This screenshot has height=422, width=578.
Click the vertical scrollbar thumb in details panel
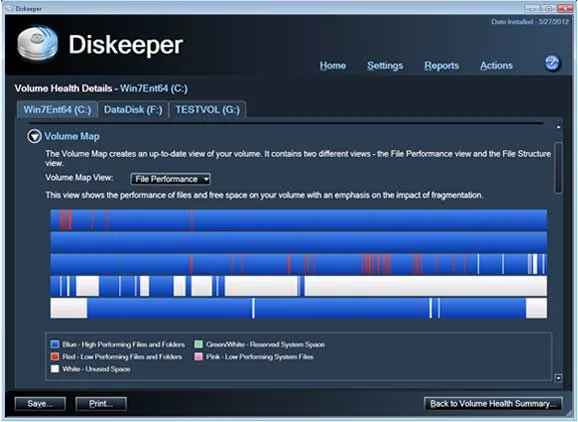558,168
